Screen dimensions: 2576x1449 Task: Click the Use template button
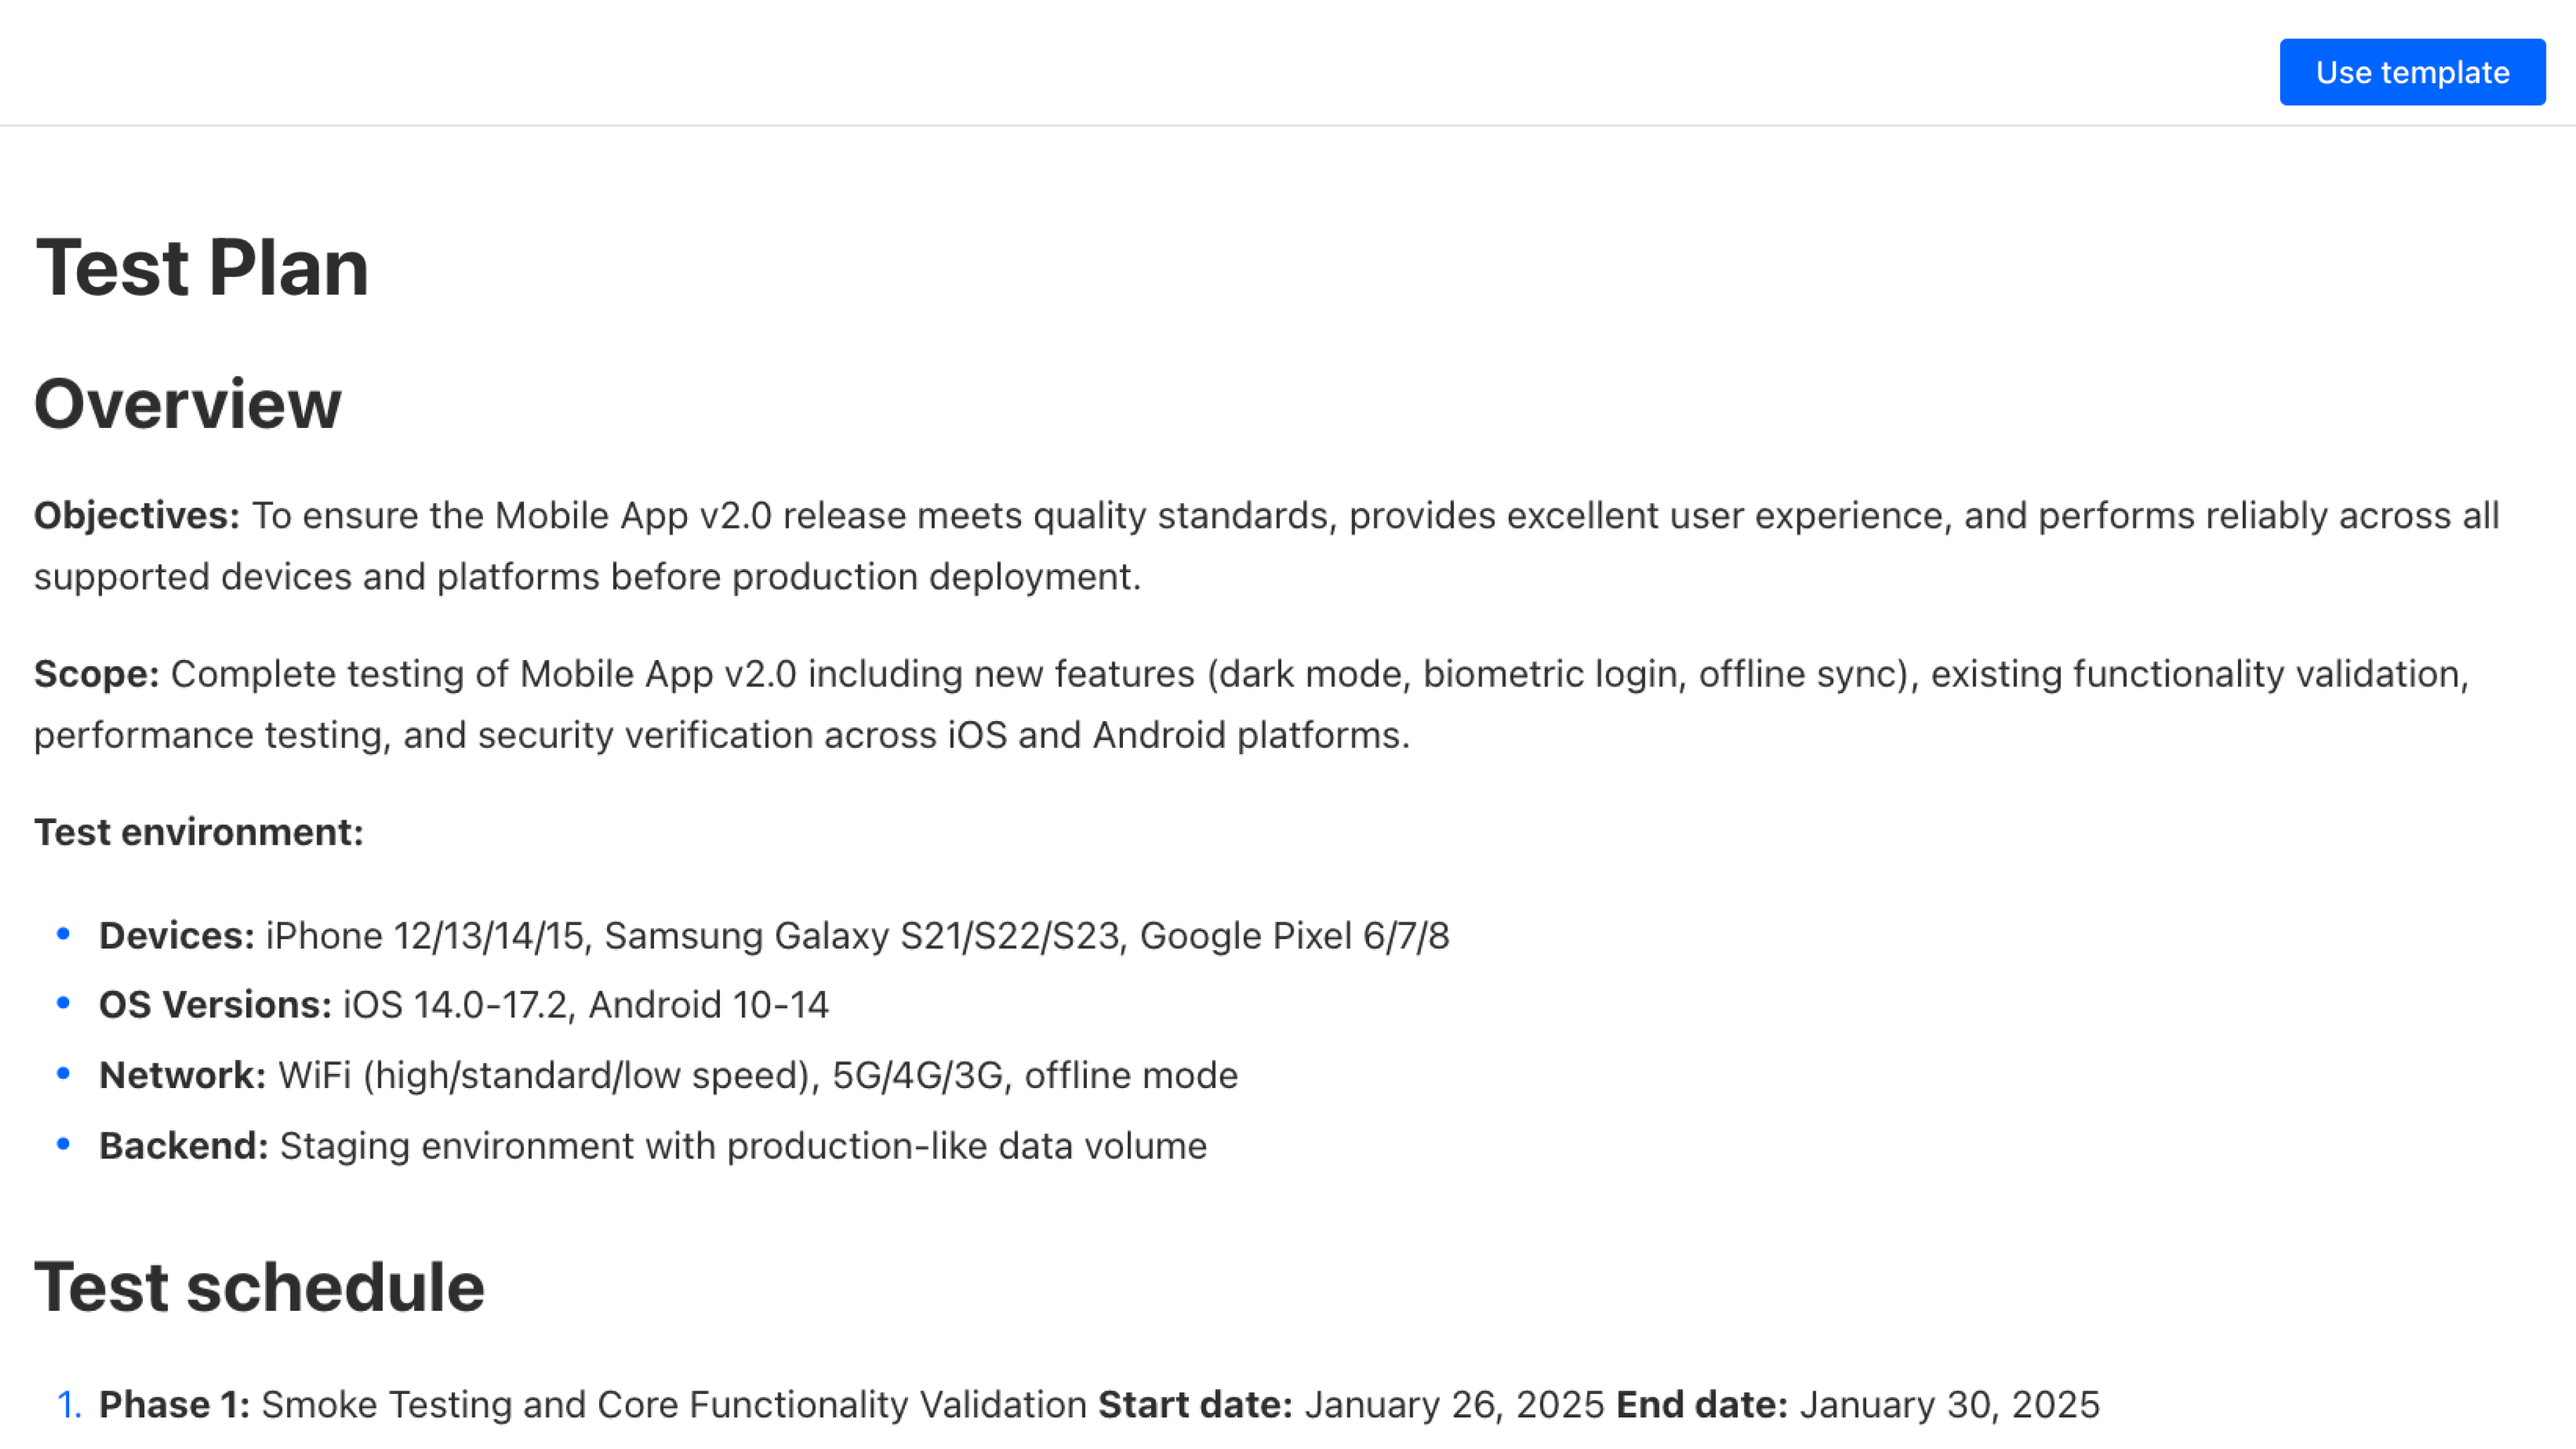coord(2411,72)
